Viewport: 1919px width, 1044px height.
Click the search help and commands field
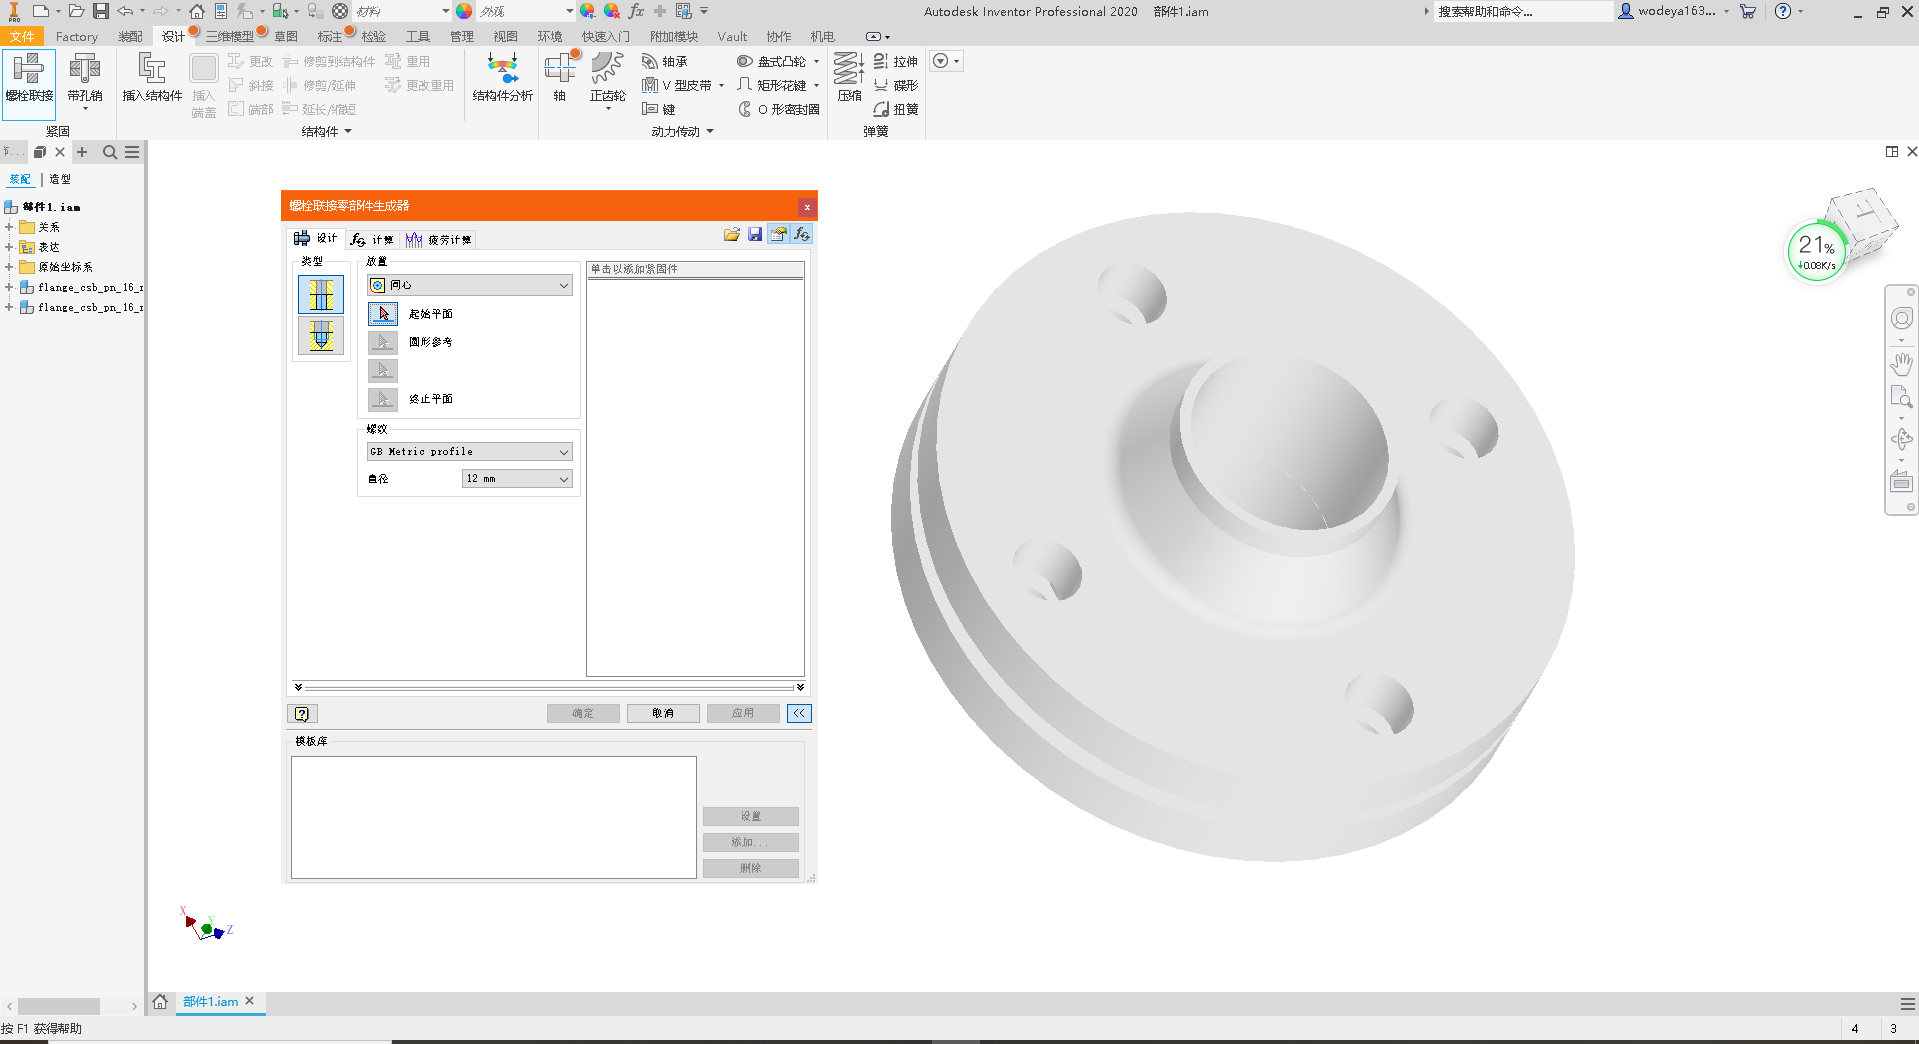point(1523,11)
